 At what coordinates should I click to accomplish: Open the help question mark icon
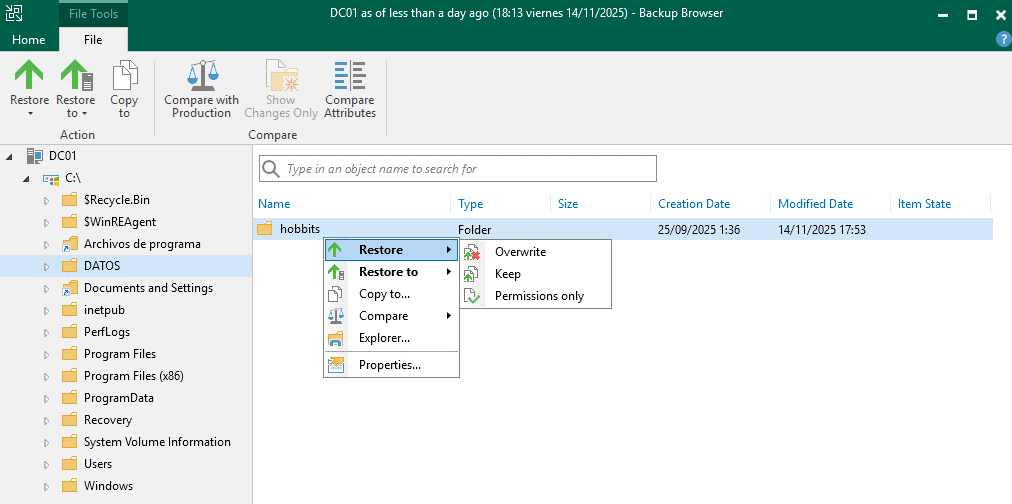[1003, 39]
